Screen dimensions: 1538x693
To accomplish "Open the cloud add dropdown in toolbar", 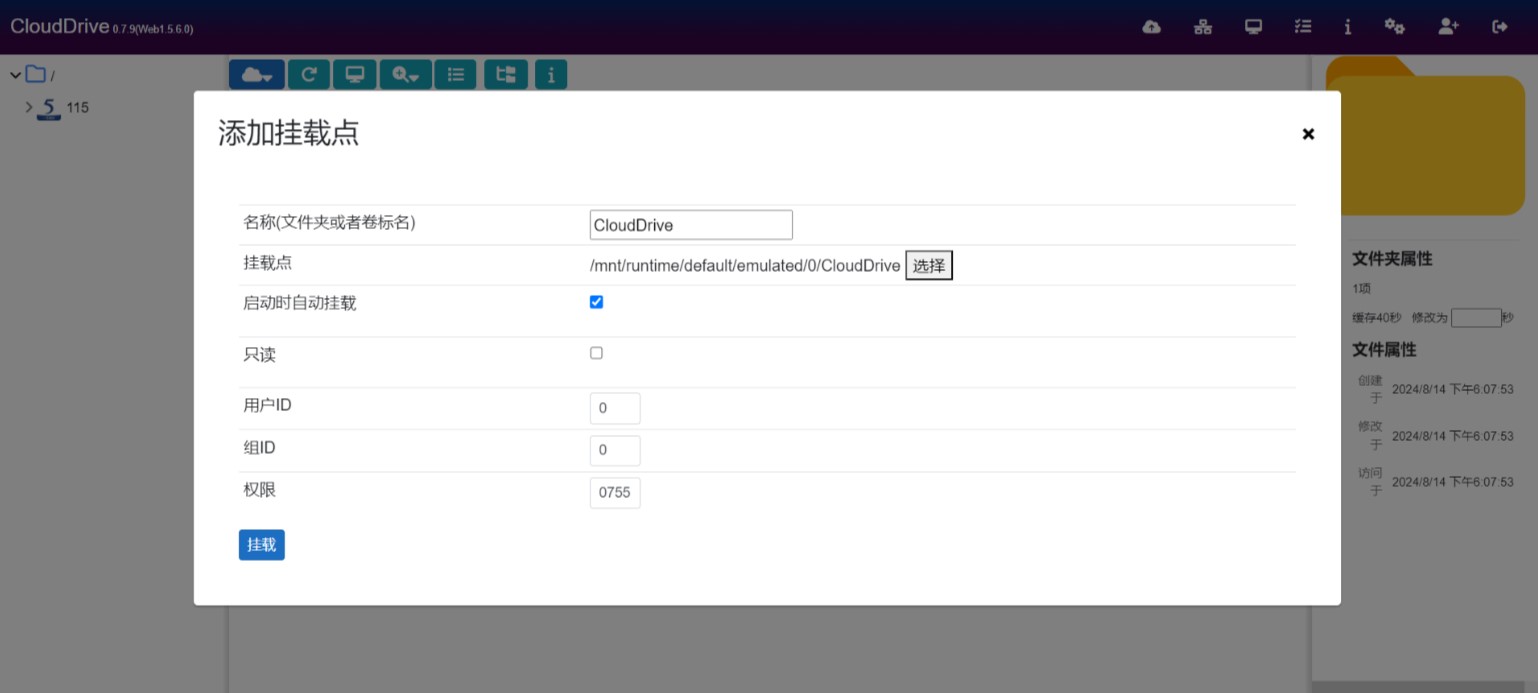I will 257,75.
